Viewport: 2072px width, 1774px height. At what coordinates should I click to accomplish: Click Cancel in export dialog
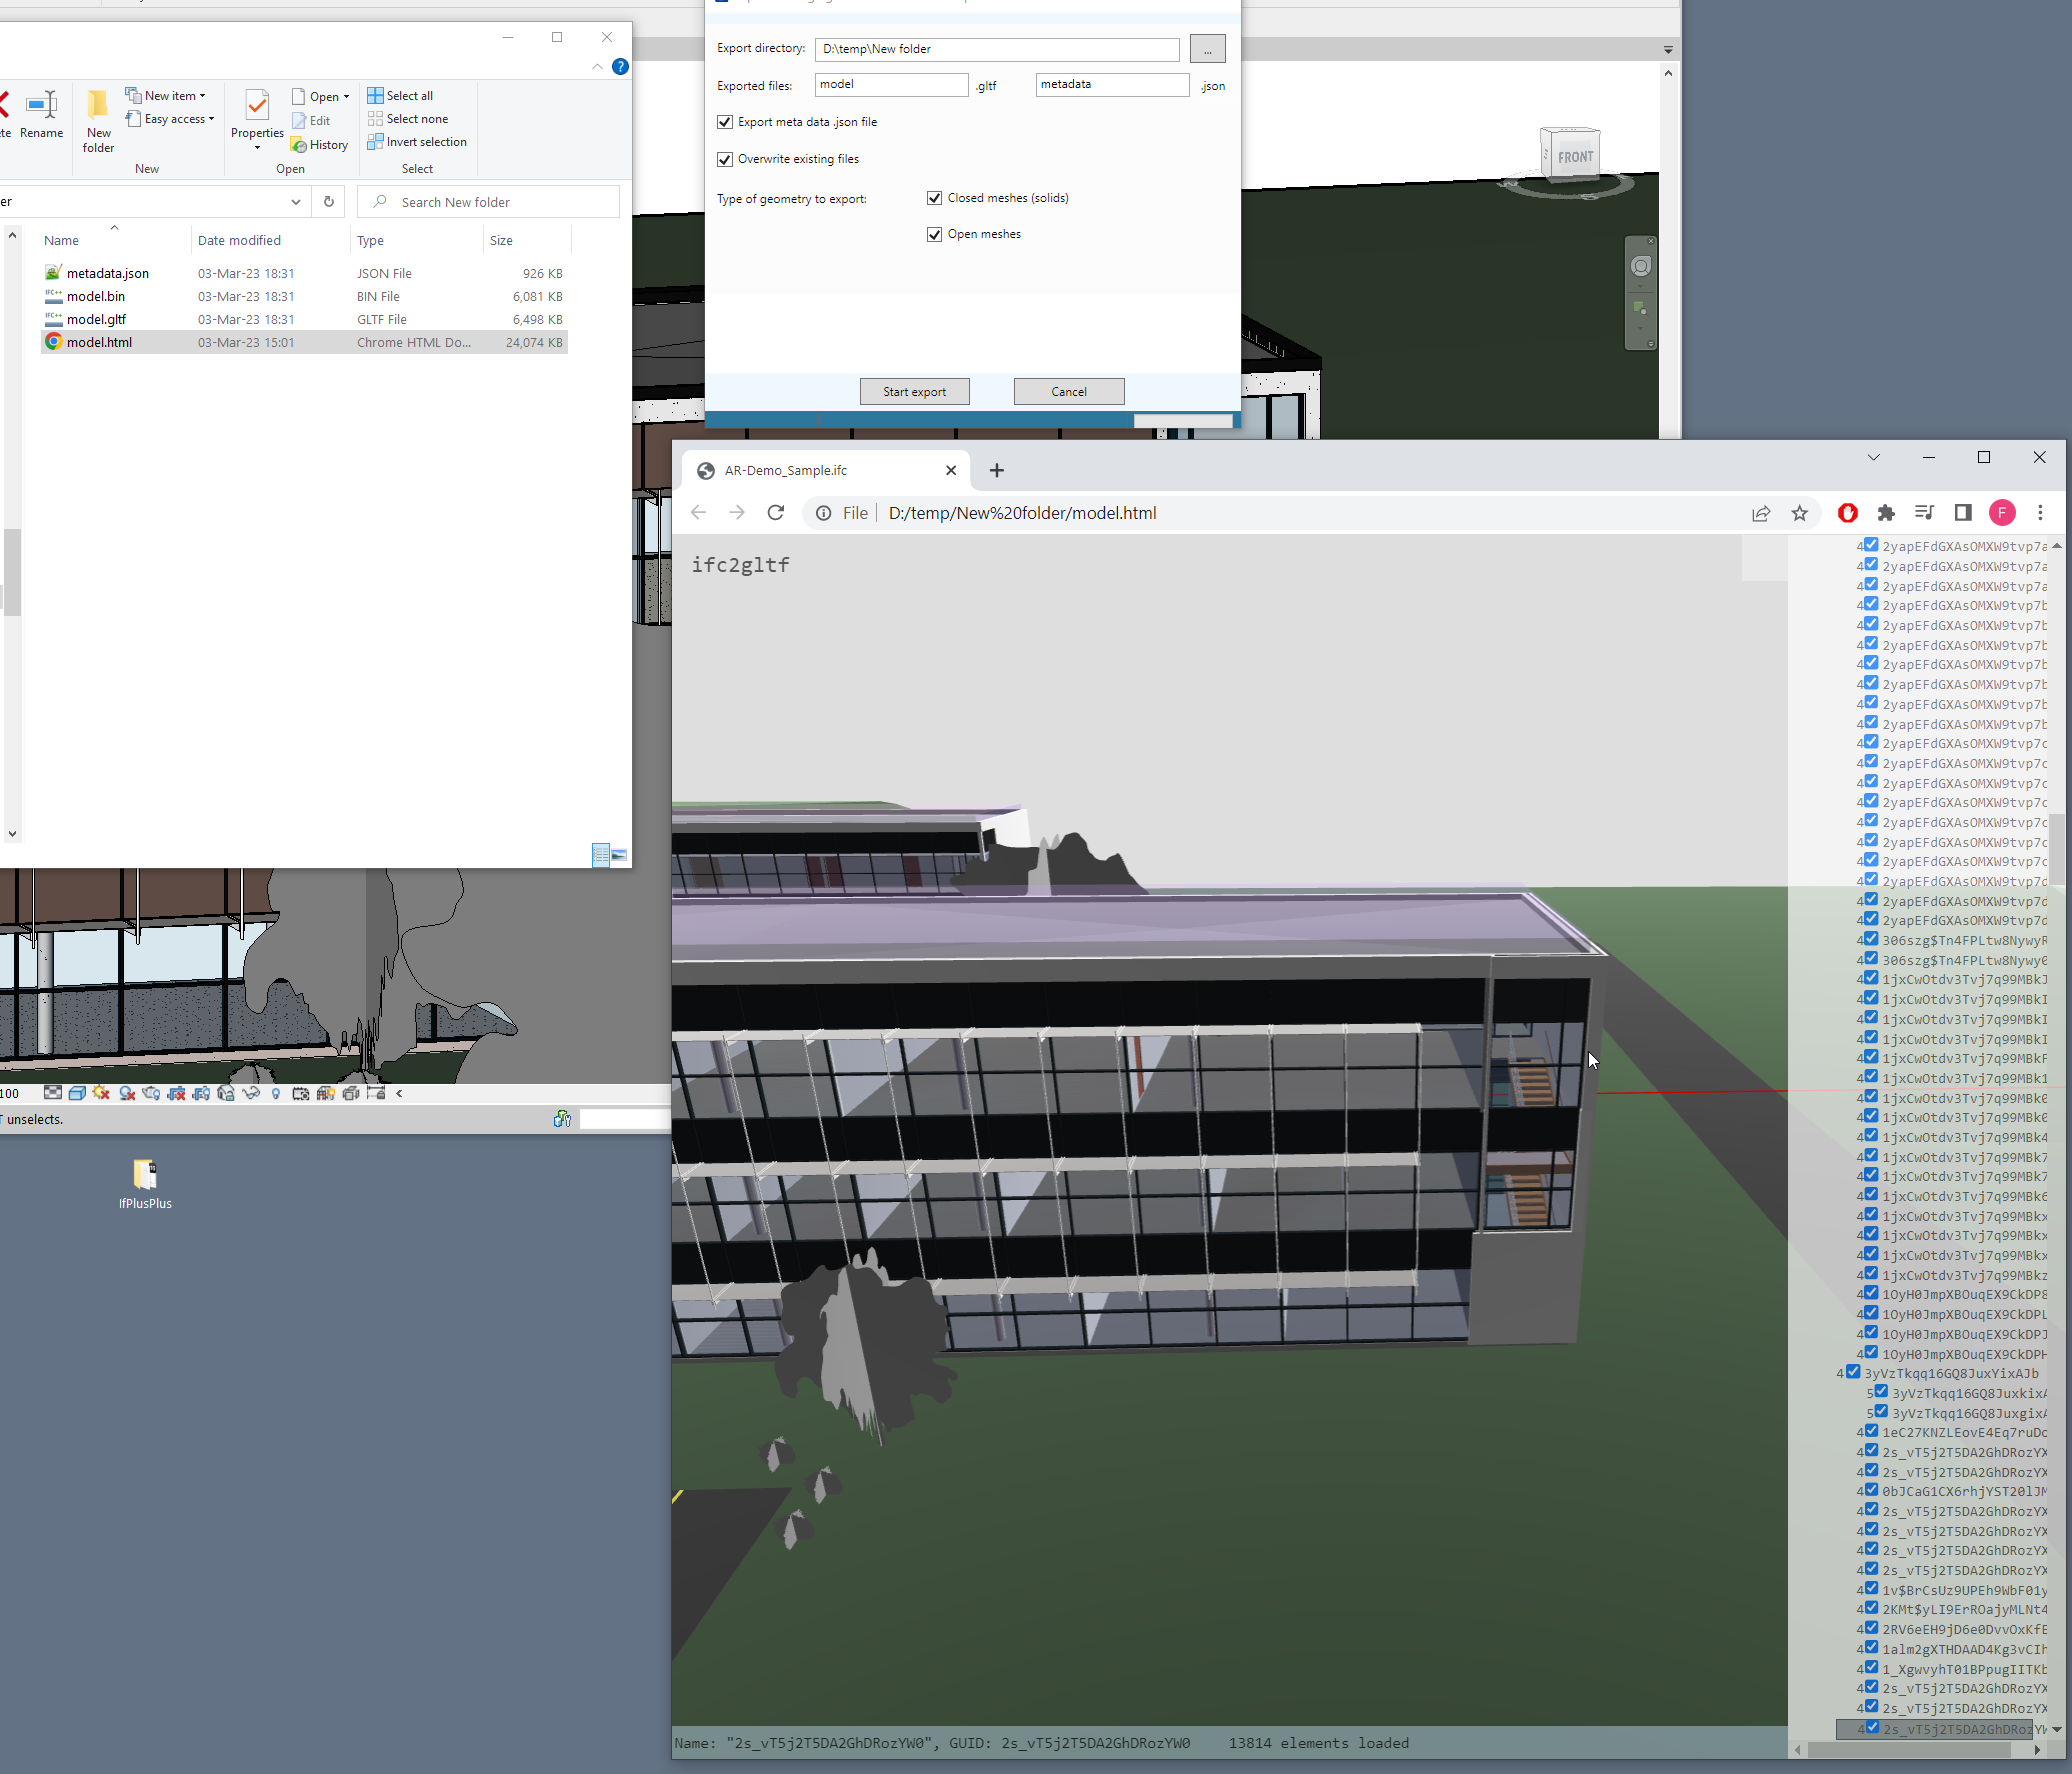tap(1068, 391)
